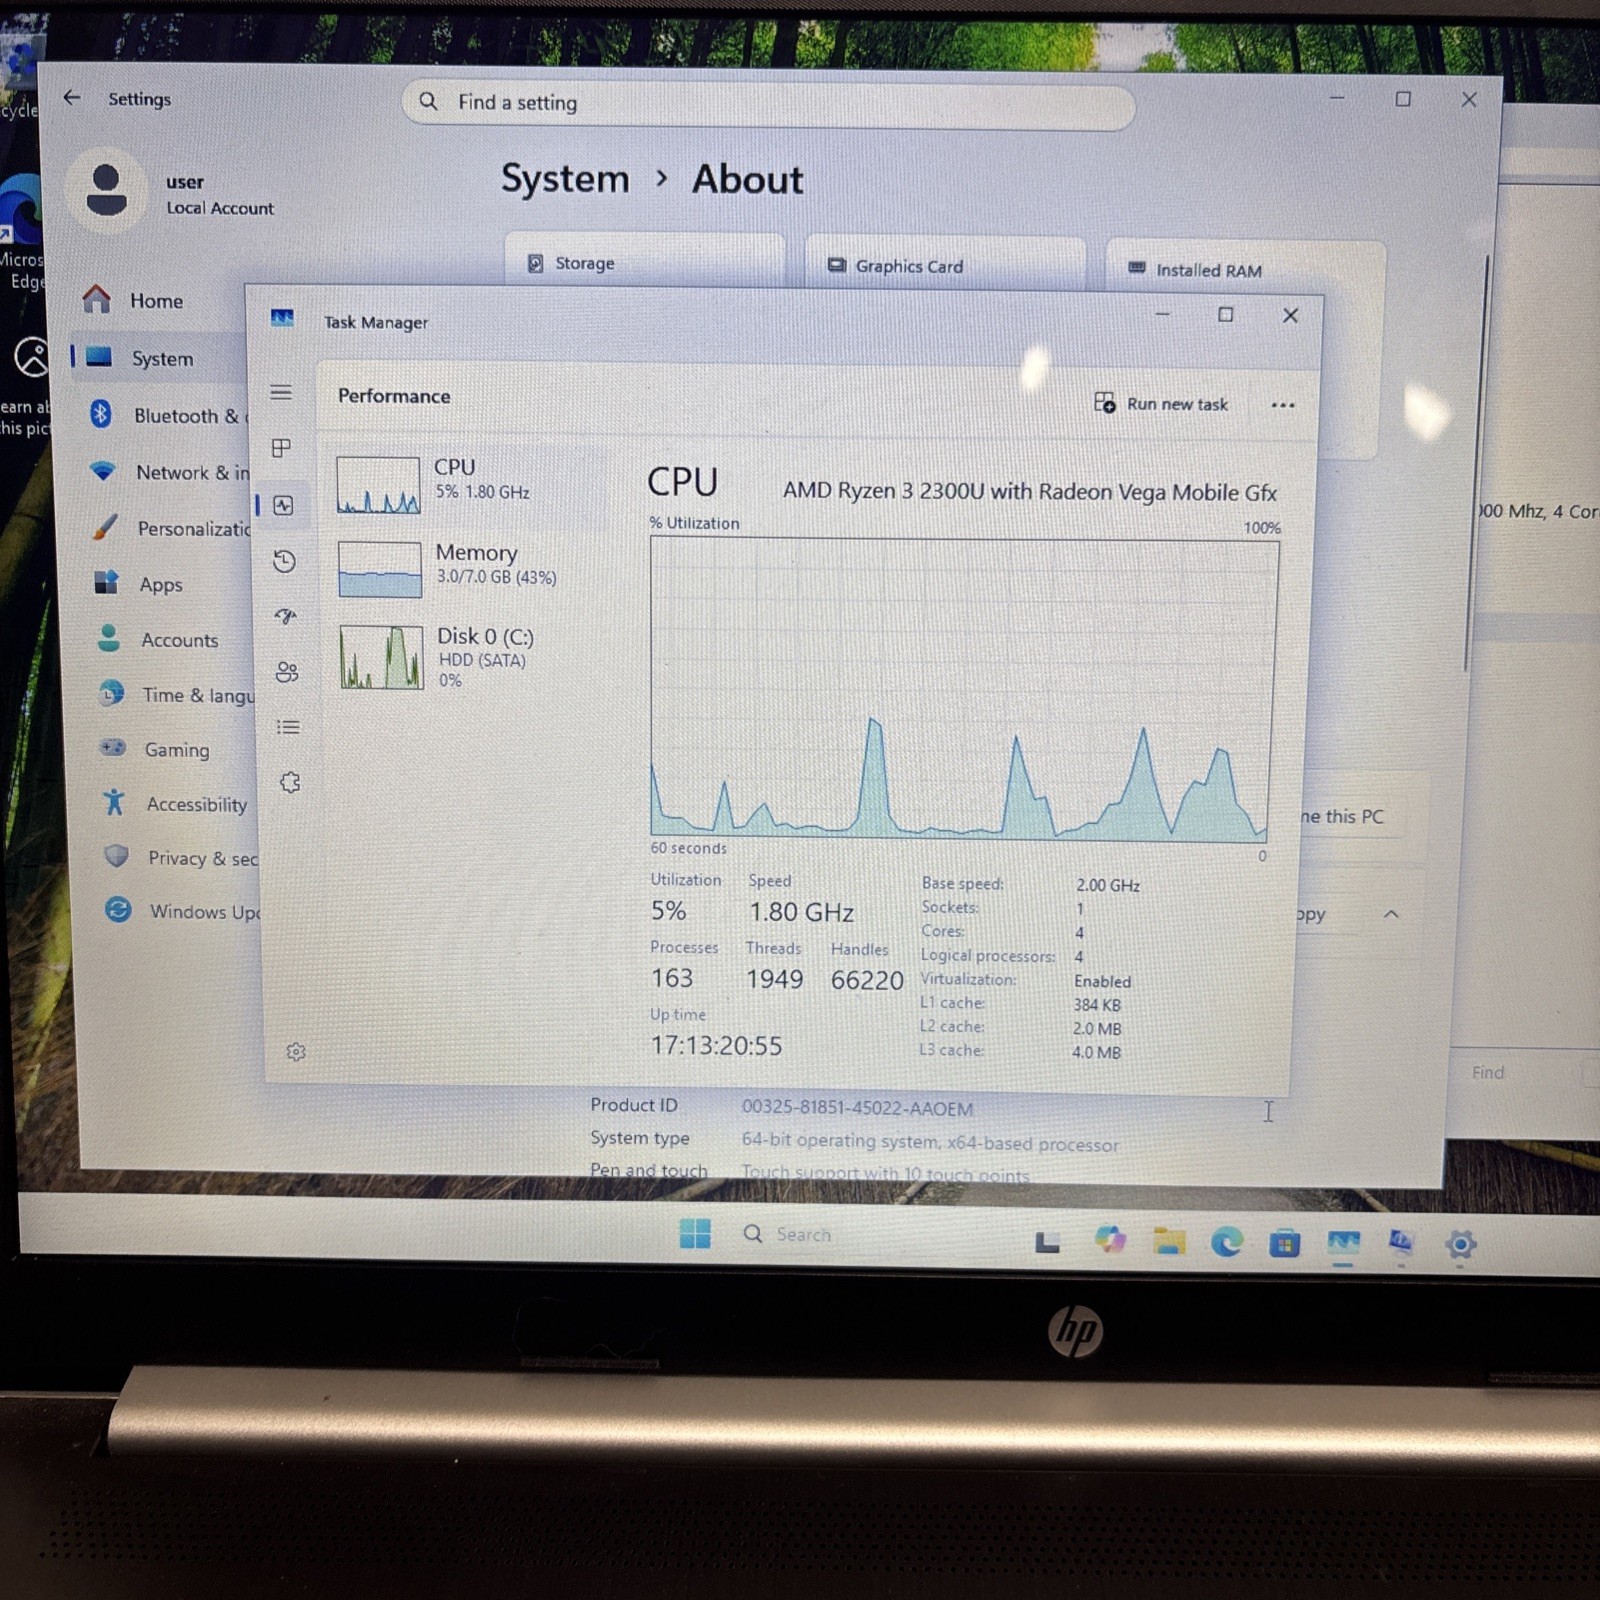The height and width of the screenshot is (1600, 1600).
Task: Go back with Settings back arrow
Action: pyautogui.click(x=71, y=97)
